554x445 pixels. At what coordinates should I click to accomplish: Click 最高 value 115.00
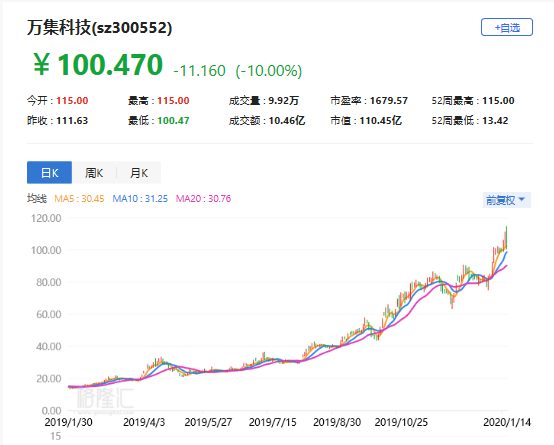[x=173, y=101]
